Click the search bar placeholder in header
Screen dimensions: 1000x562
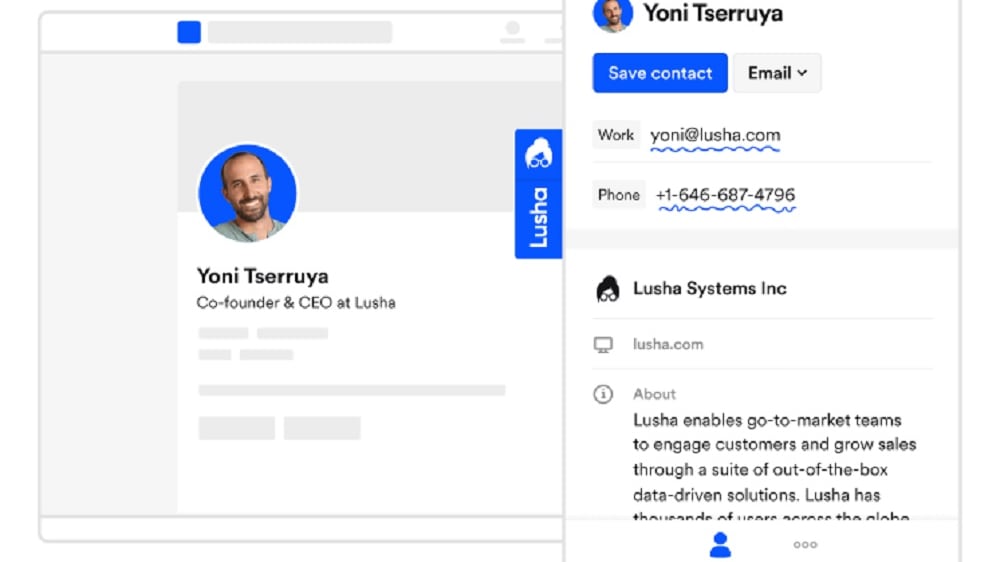coord(300,32)
